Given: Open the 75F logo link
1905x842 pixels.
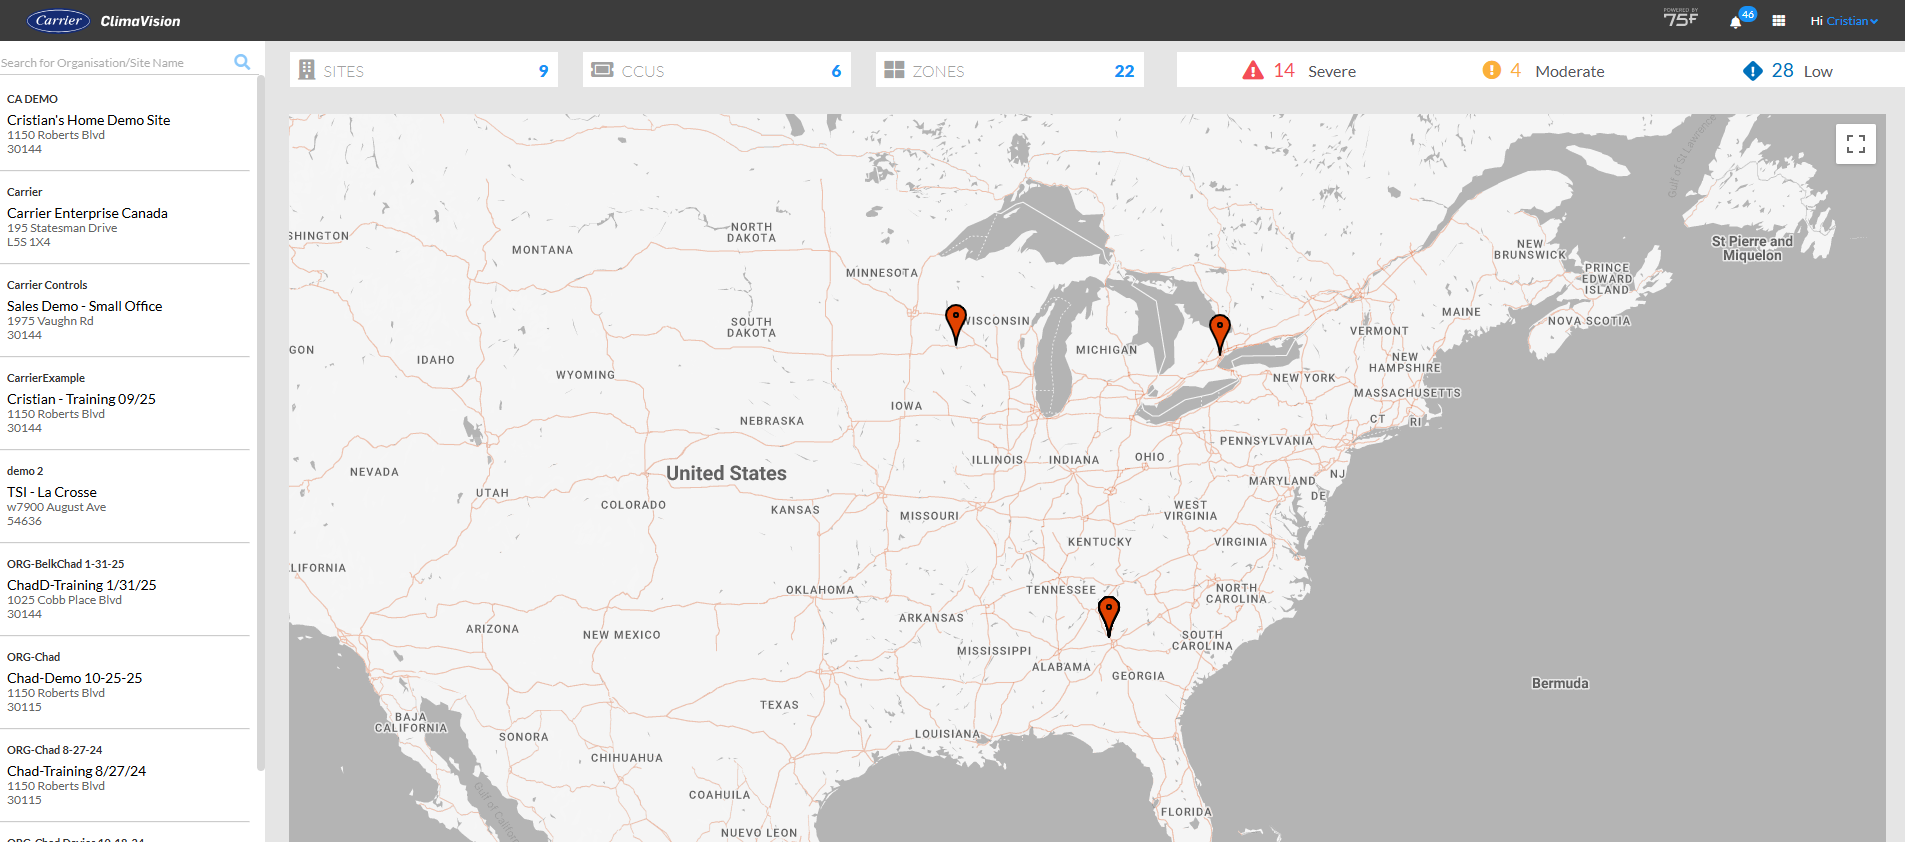Looking at the screenshot, I should pos(1681,18).
